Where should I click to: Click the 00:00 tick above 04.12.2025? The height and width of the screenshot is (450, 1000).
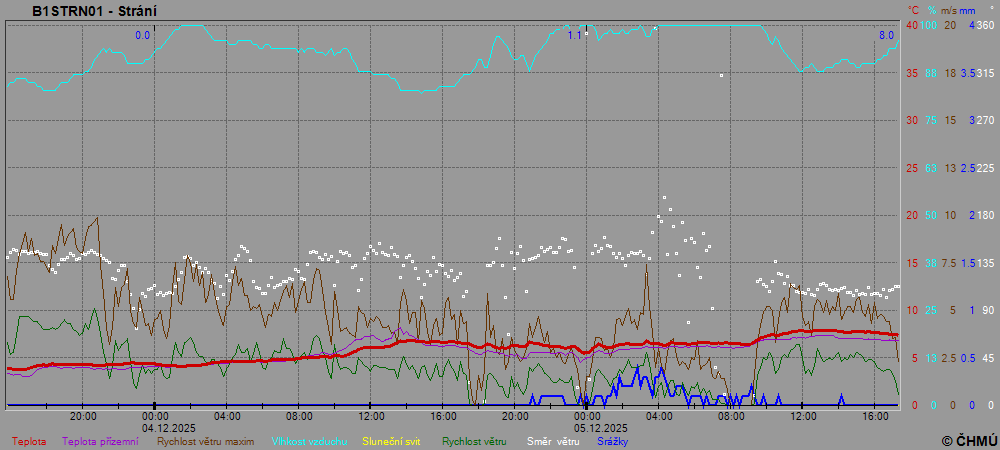[x=155, y=415]
